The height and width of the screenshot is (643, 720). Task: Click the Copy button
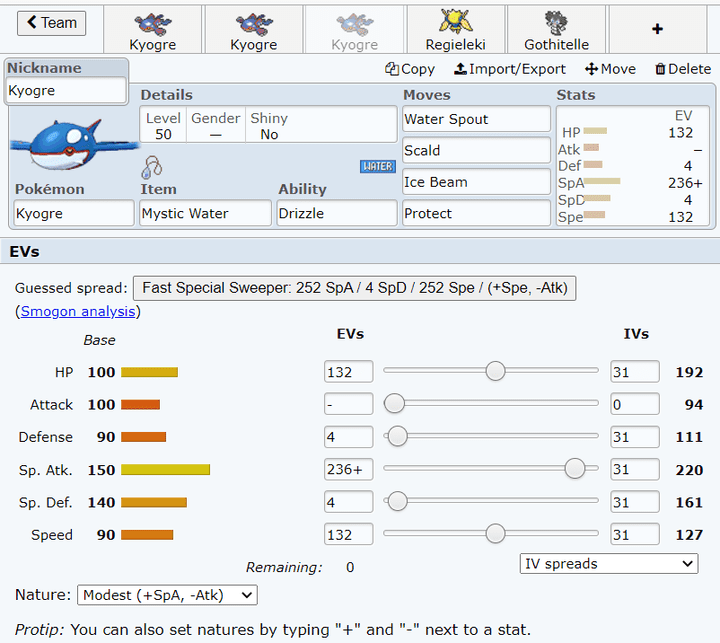point(410,69)
